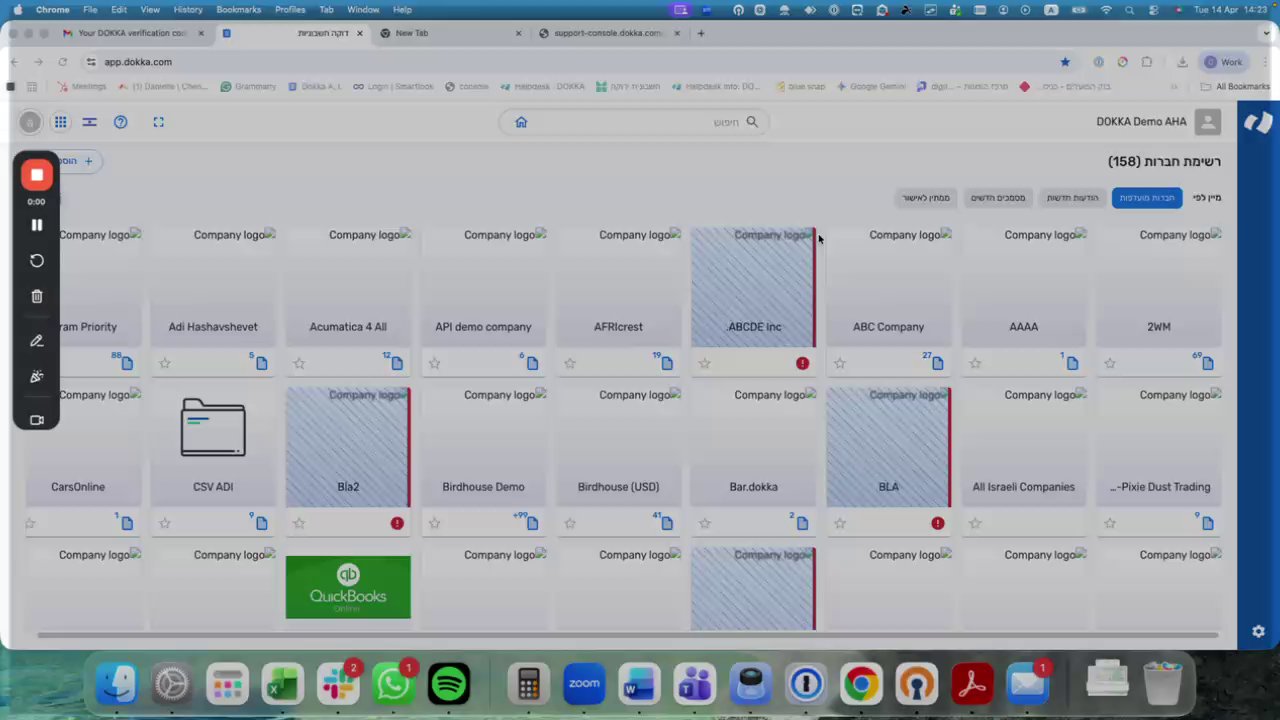
Task: Favorite the ABCDE inc star
Action: point(705,363)
